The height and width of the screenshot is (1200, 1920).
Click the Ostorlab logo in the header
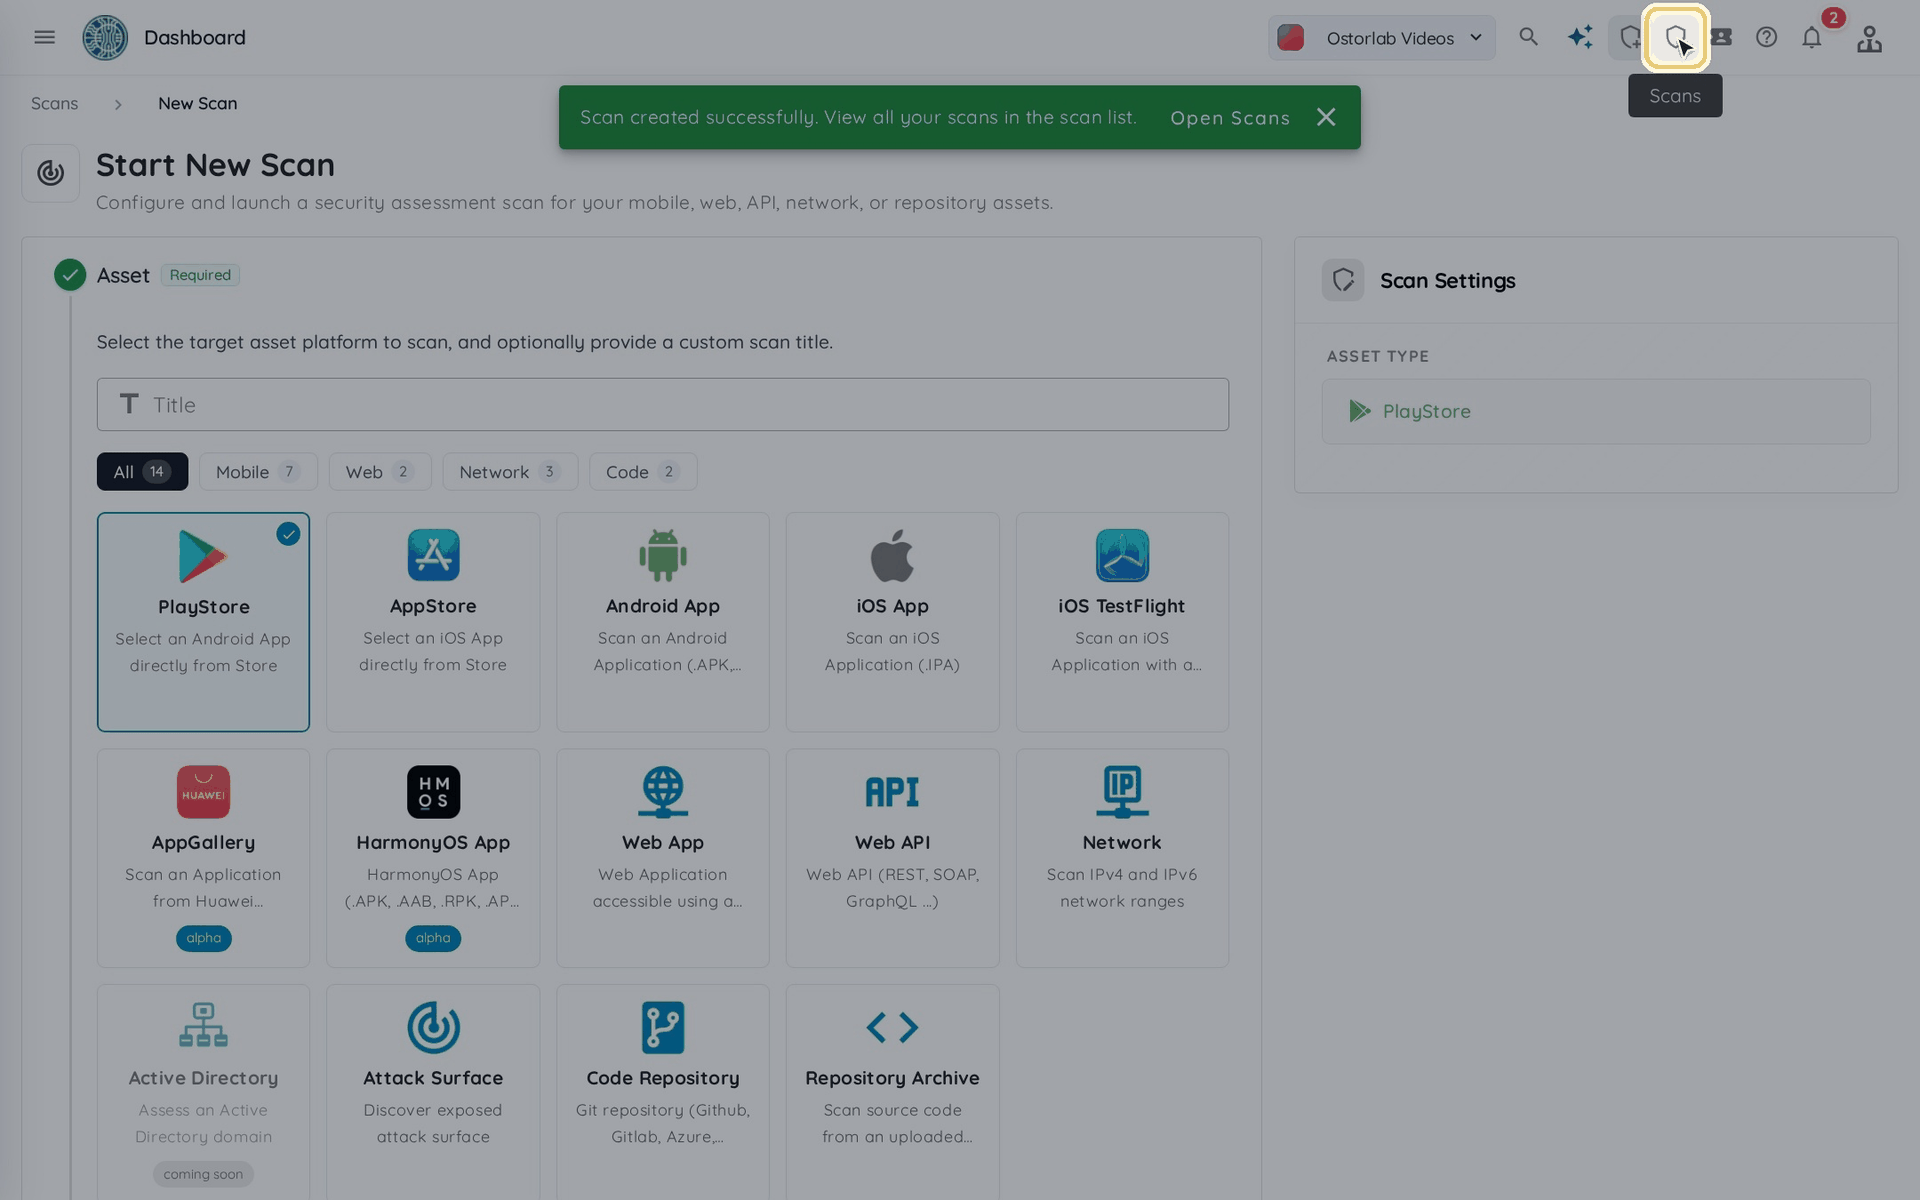click(105, 37)
